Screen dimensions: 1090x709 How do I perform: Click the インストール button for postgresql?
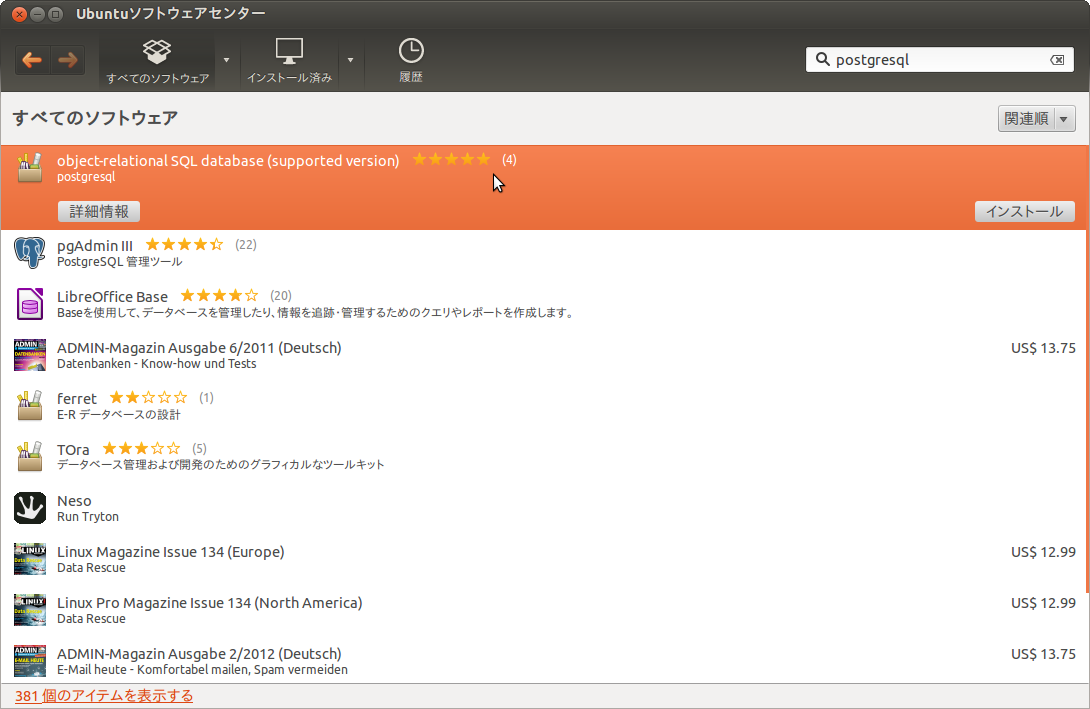pos(1025,211)
